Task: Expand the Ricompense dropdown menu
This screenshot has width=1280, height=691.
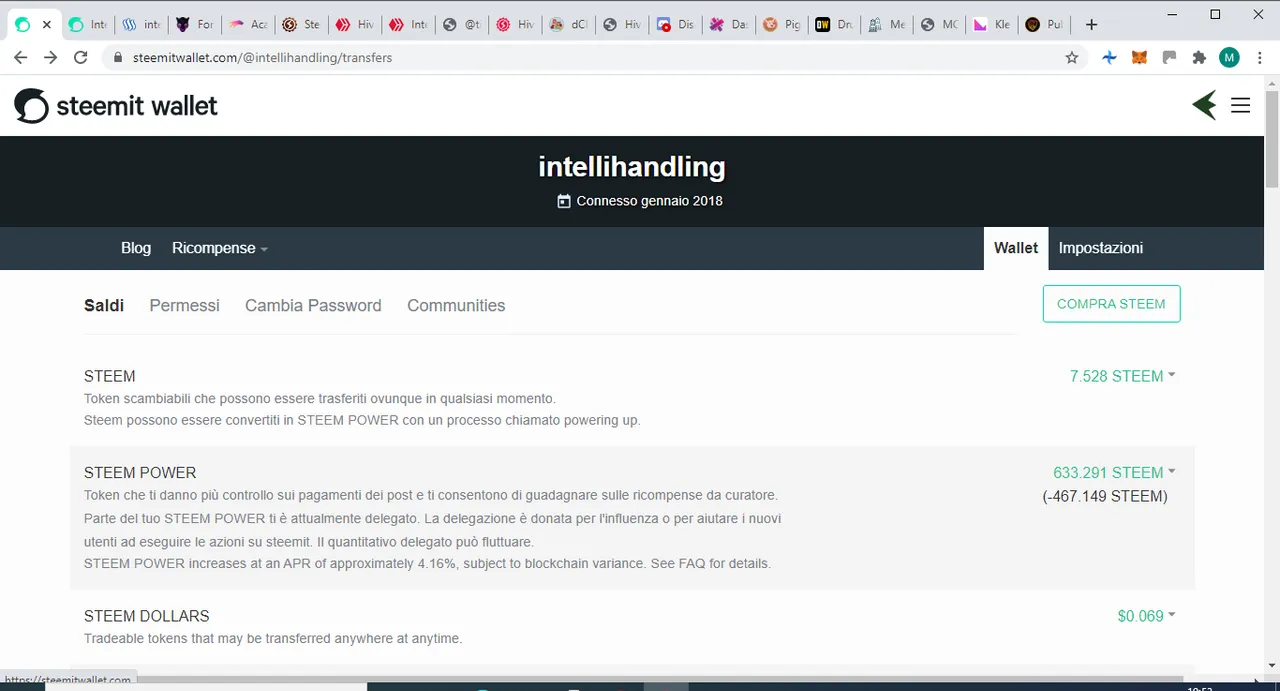Action: pyautogui.click(x=220, y=248)
